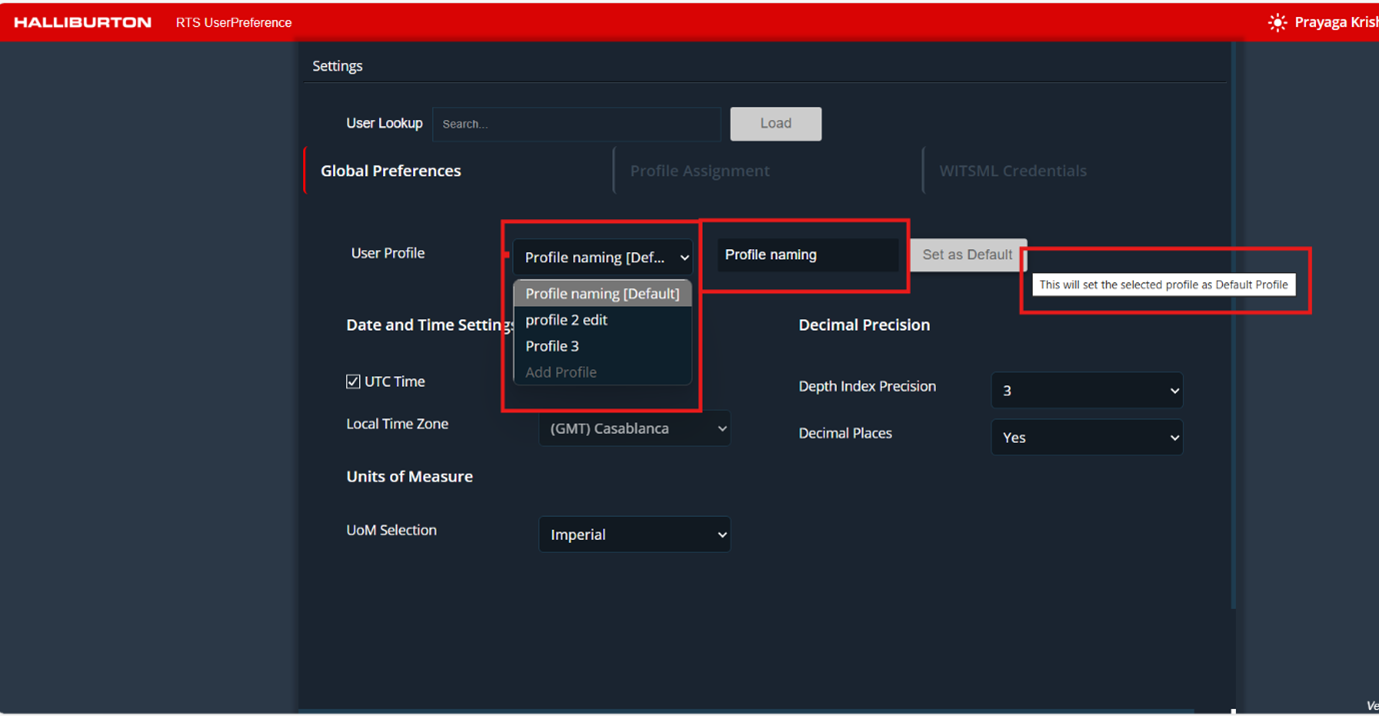Switch to the Profile Assignment tab
The width and height of the screenshot is (1379, 716).
pos(699,171)
